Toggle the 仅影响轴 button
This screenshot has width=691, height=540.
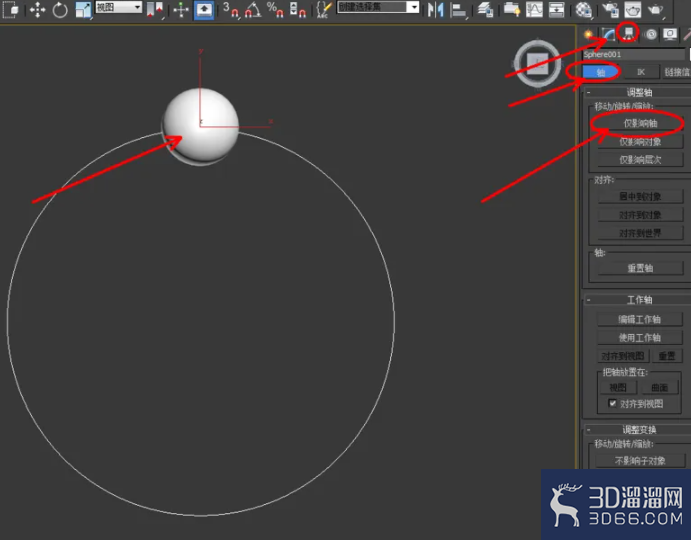pyautogui.click(x=640, y=123)
